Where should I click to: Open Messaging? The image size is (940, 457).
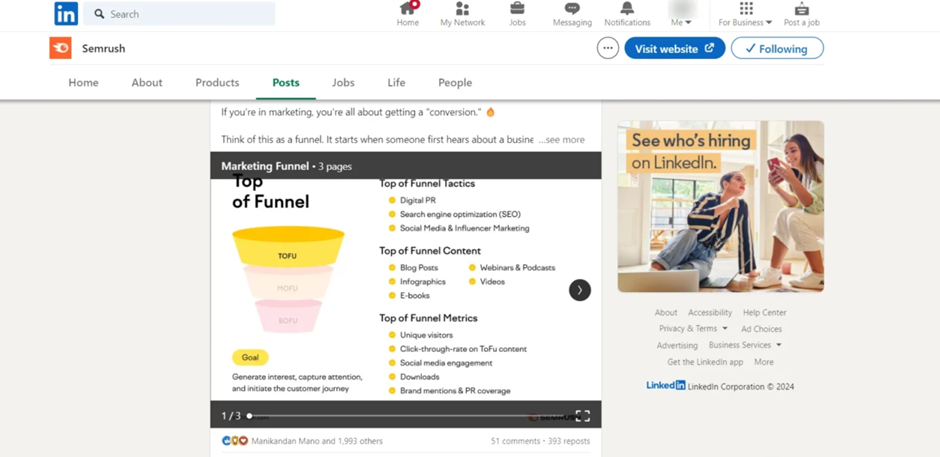click(x=572, y=14)
